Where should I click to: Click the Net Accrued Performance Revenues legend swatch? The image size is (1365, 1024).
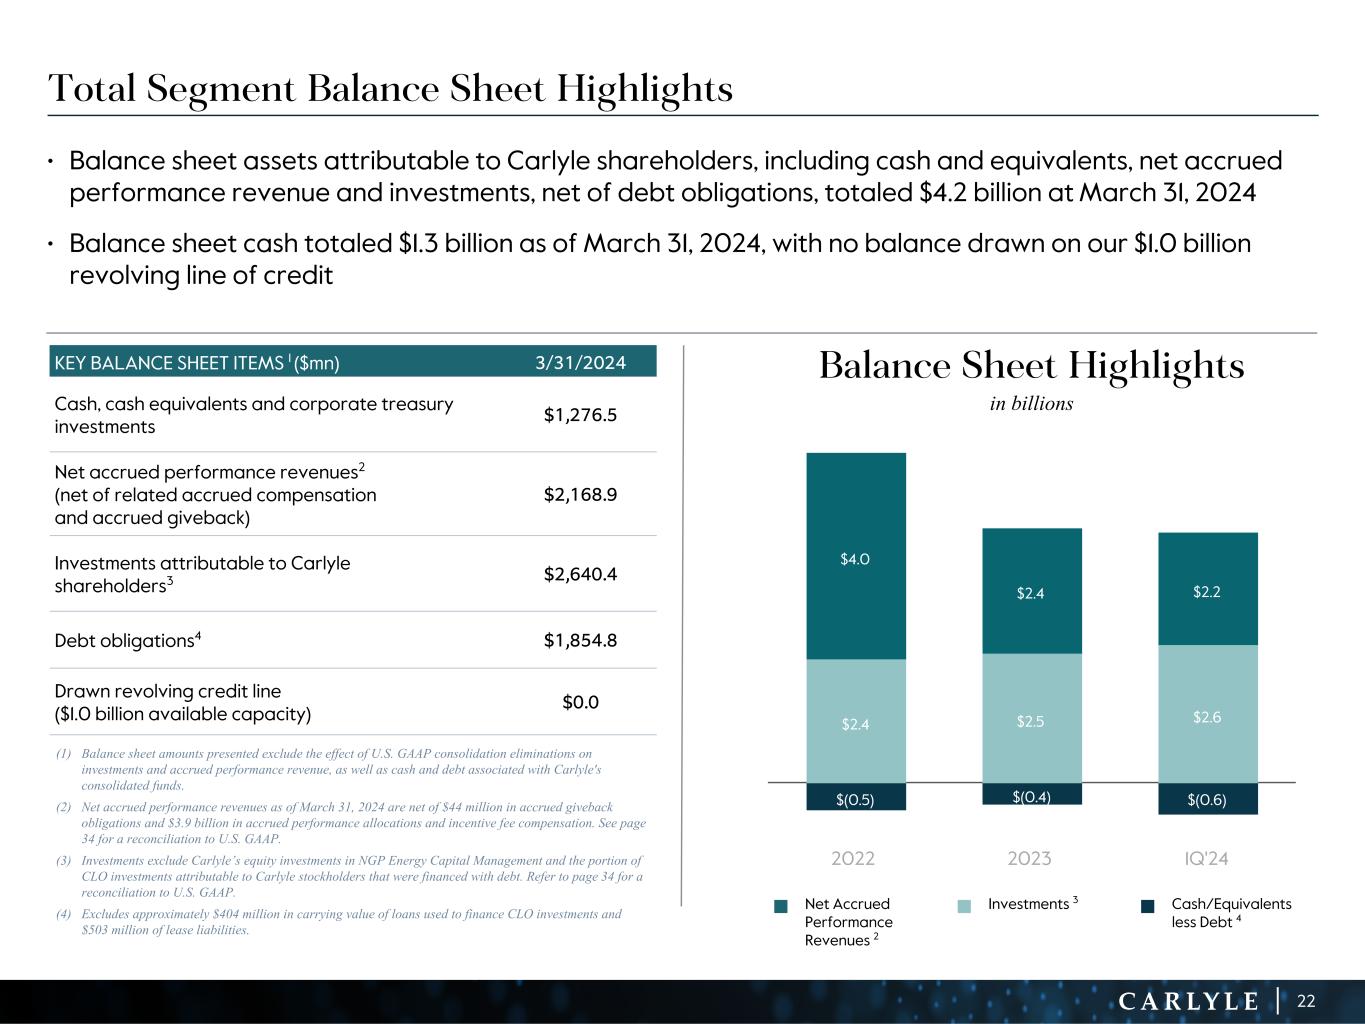(781, 906)
